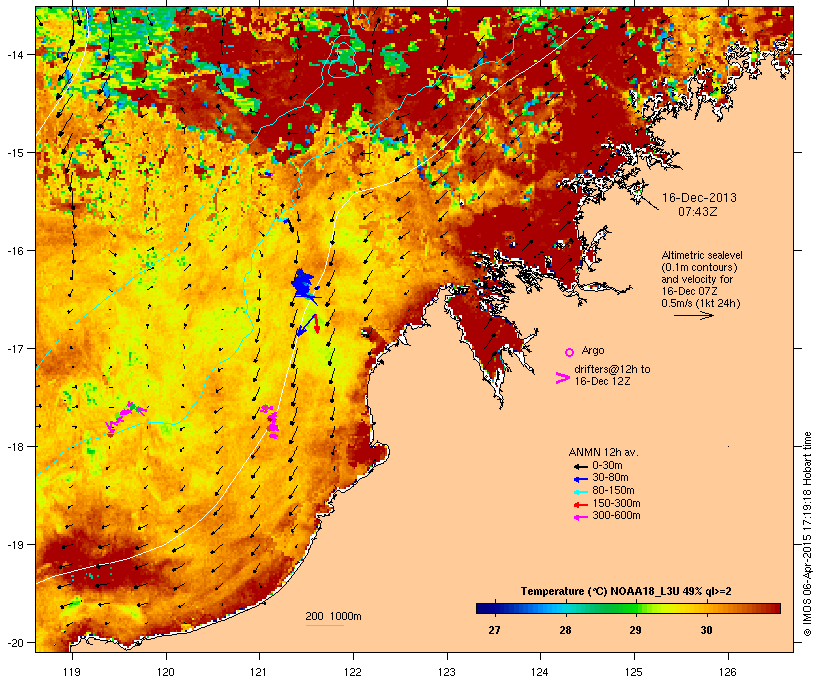Click the 125 longitude axis label
The image size is (820, 680).
pos(634,672)
